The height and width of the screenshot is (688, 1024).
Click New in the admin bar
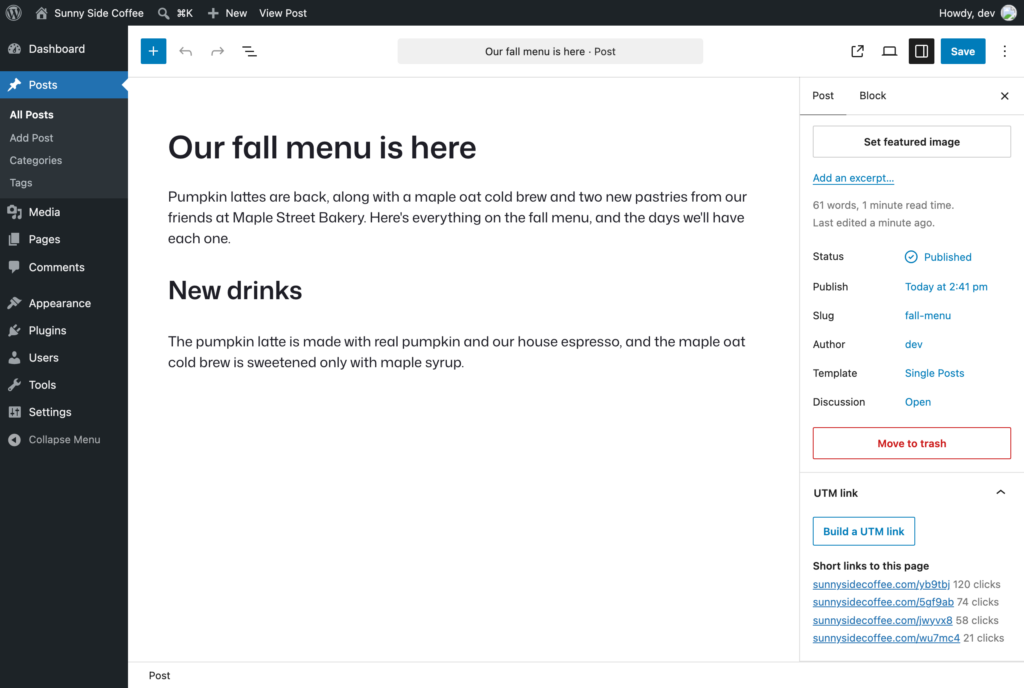pos(227,13)
